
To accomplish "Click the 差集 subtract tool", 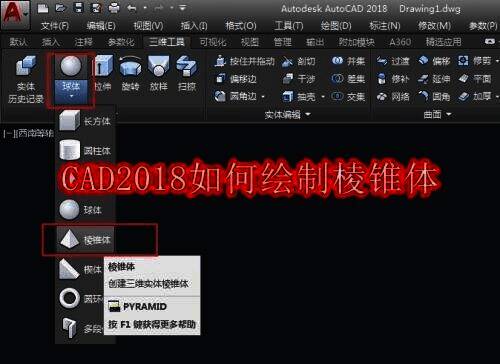I will click(x=348, y=79).
